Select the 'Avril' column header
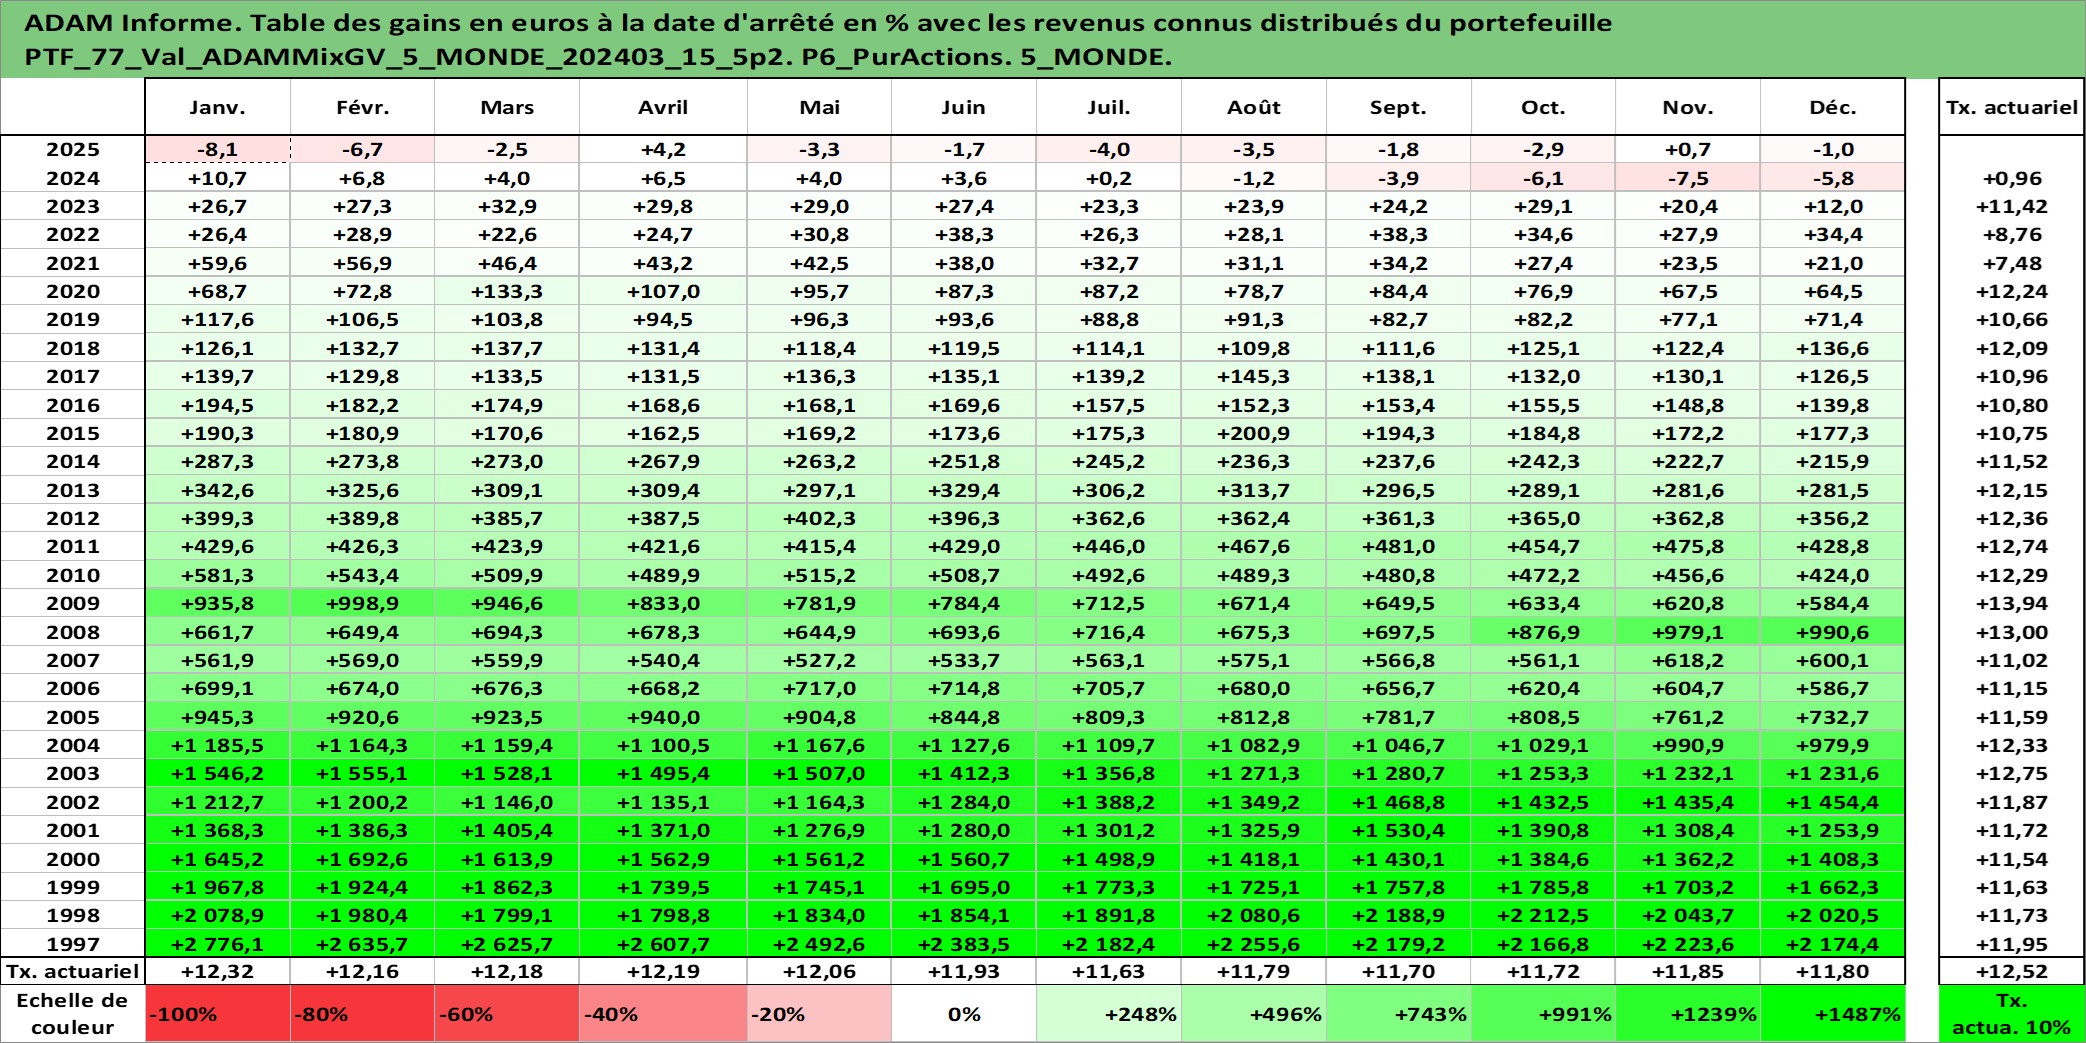The width and height of the screenshot is (2086, 1043). point(663,107)
